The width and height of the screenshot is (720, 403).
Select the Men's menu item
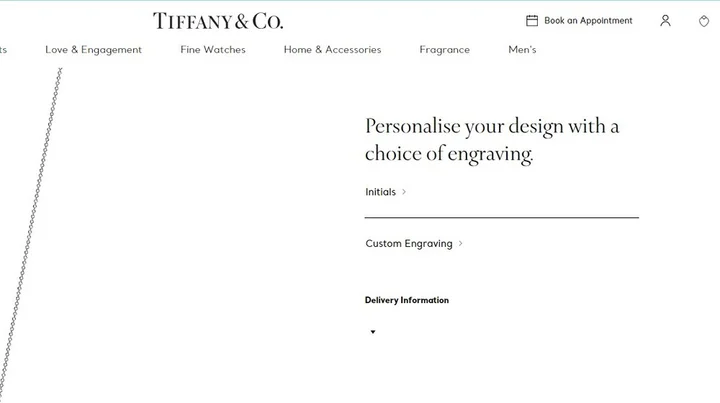[x=522, y=50]
